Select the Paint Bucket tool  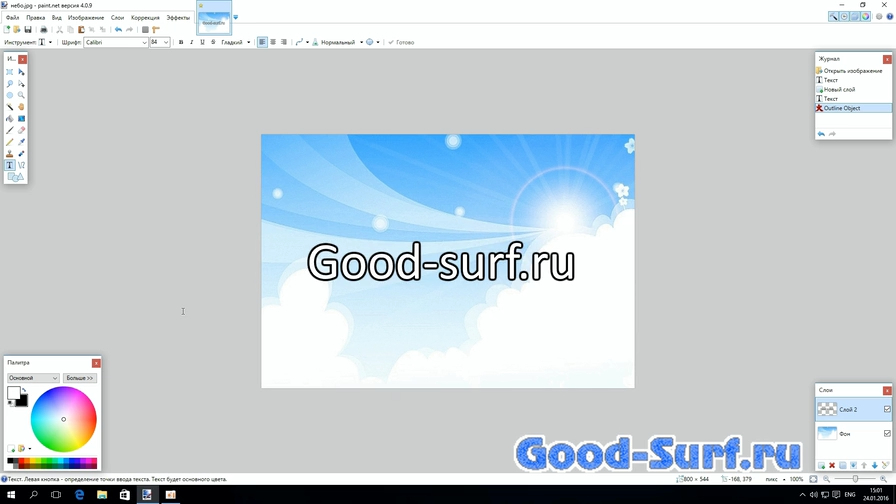10,119
